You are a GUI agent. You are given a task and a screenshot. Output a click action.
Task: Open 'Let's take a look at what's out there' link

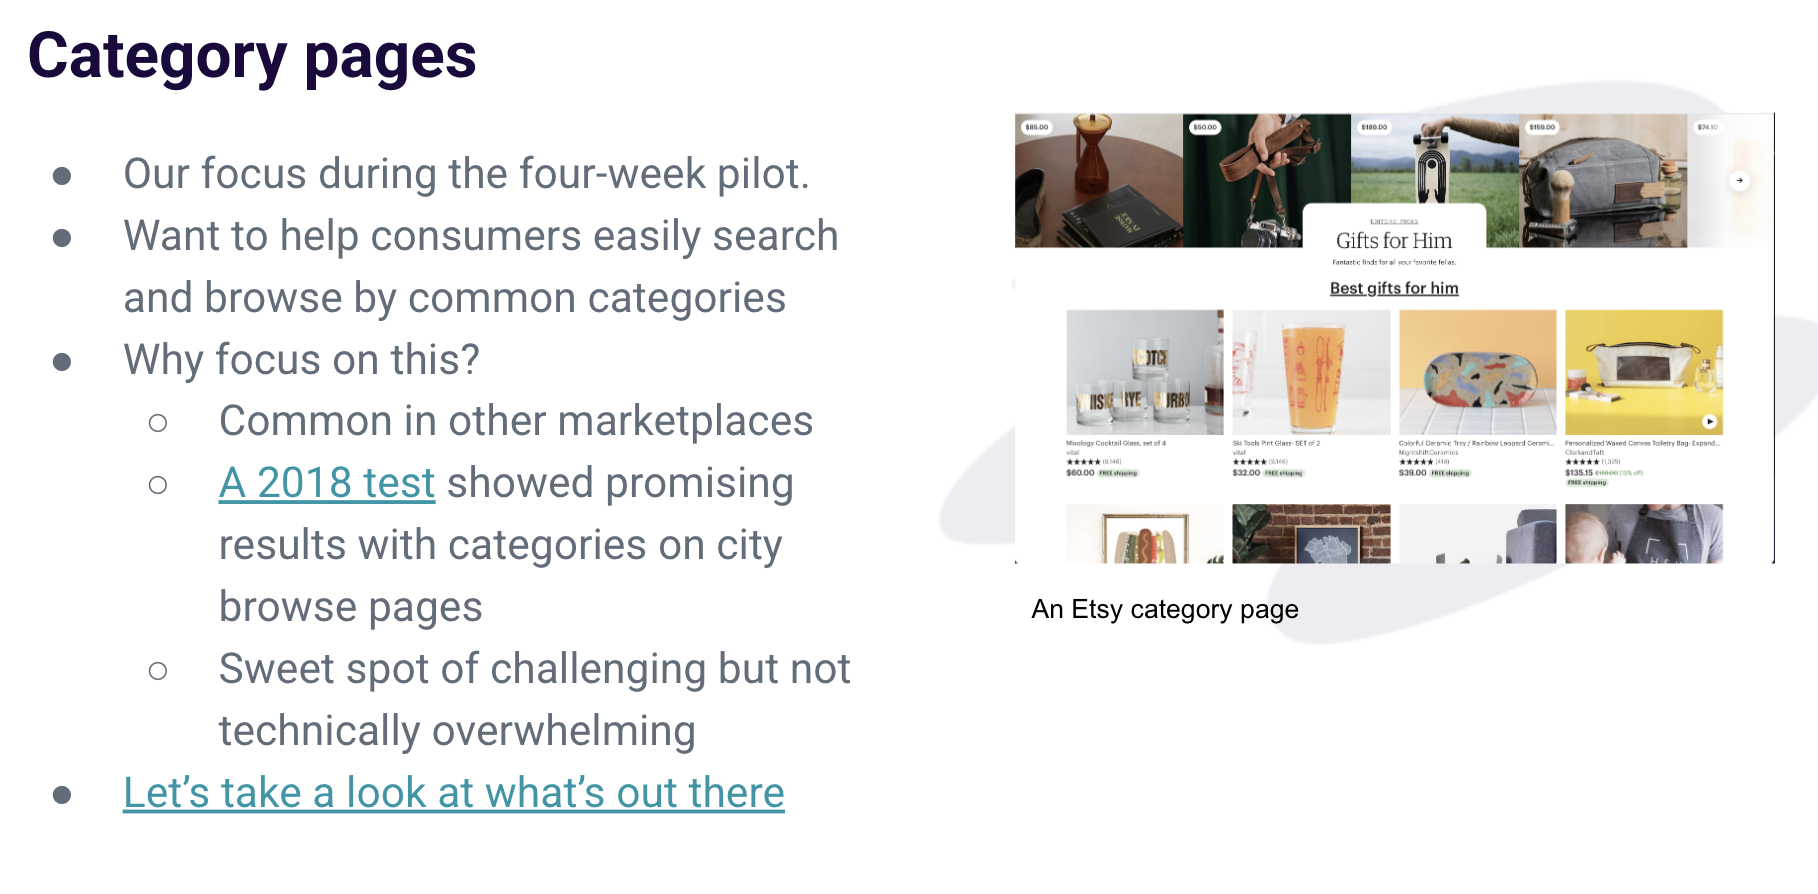(x=453, y=793)
